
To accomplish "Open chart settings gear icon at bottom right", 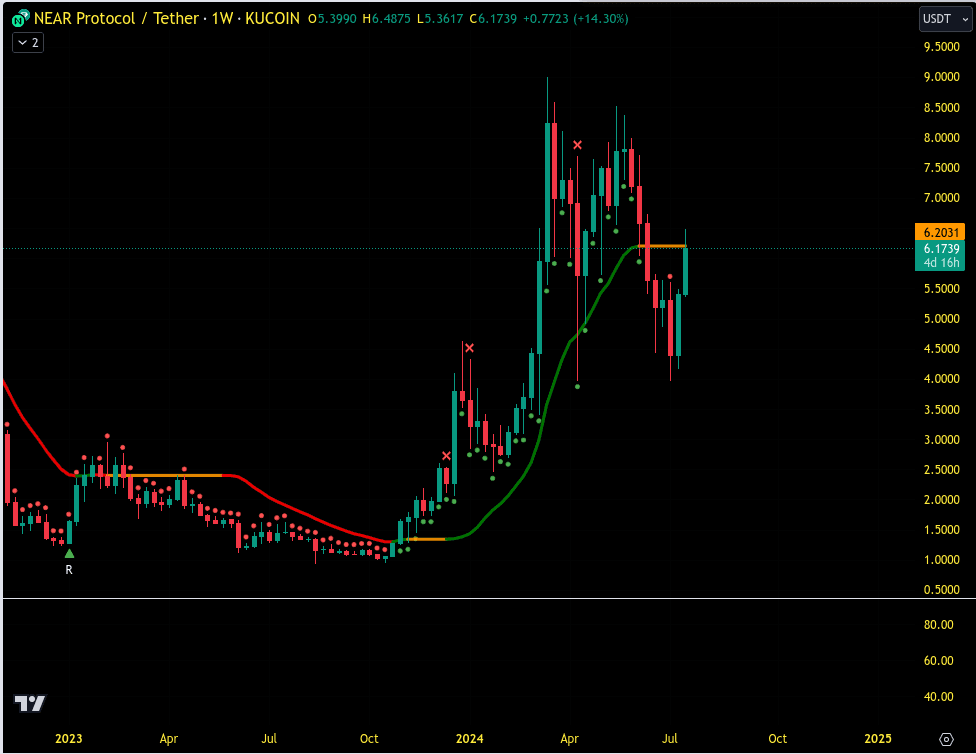I will pos(946,739).
